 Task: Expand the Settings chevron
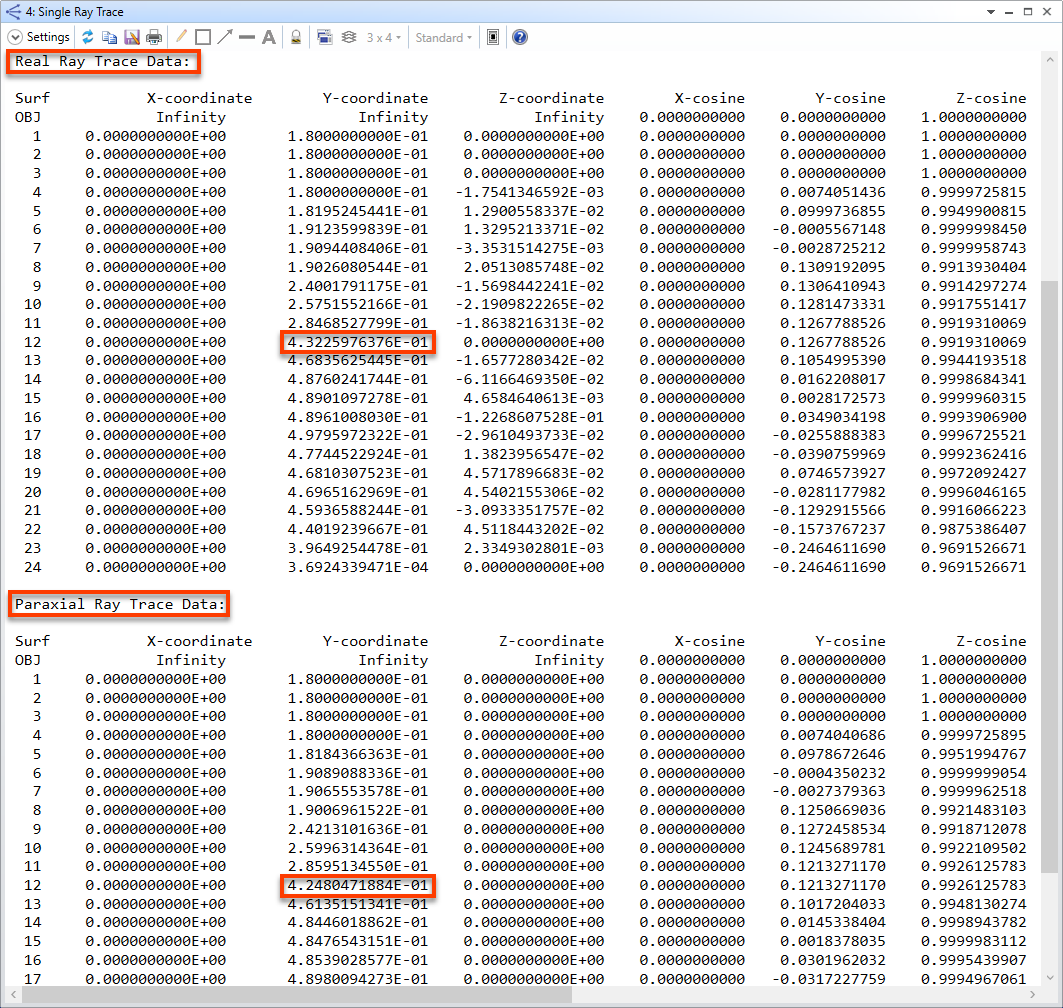tap(15, 37)
